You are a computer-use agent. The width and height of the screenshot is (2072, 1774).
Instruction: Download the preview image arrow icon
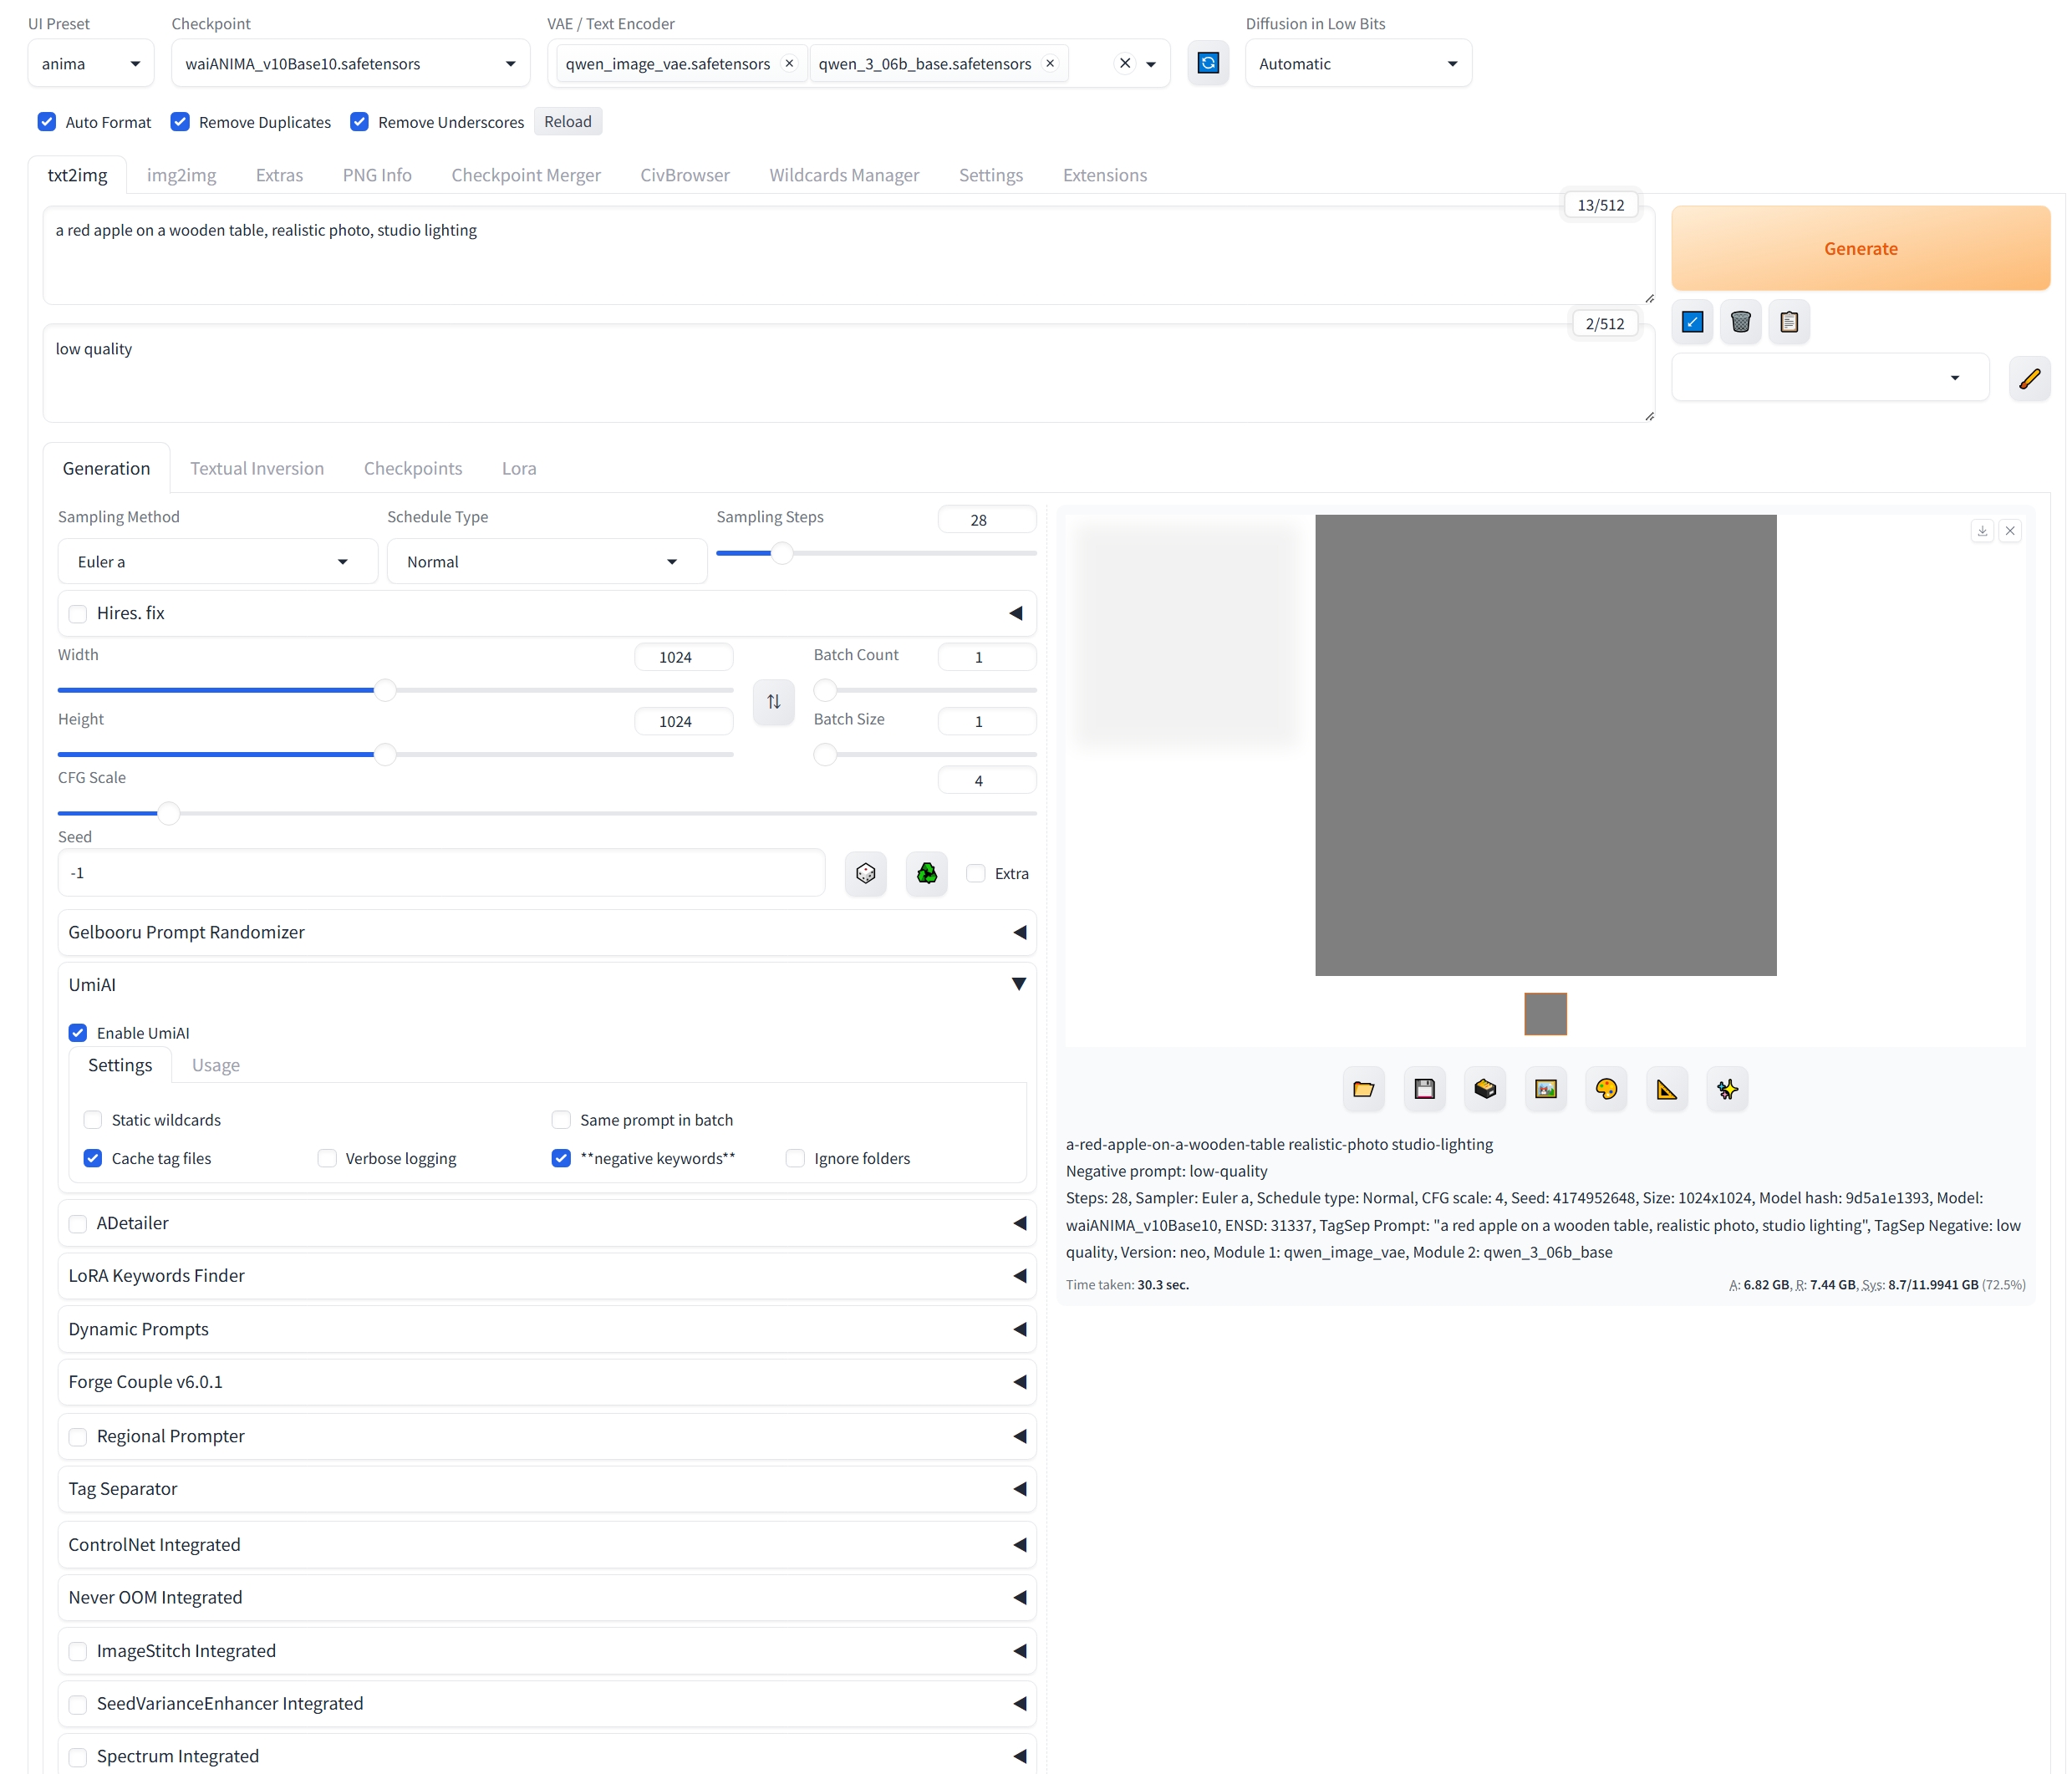(1982, 531)
